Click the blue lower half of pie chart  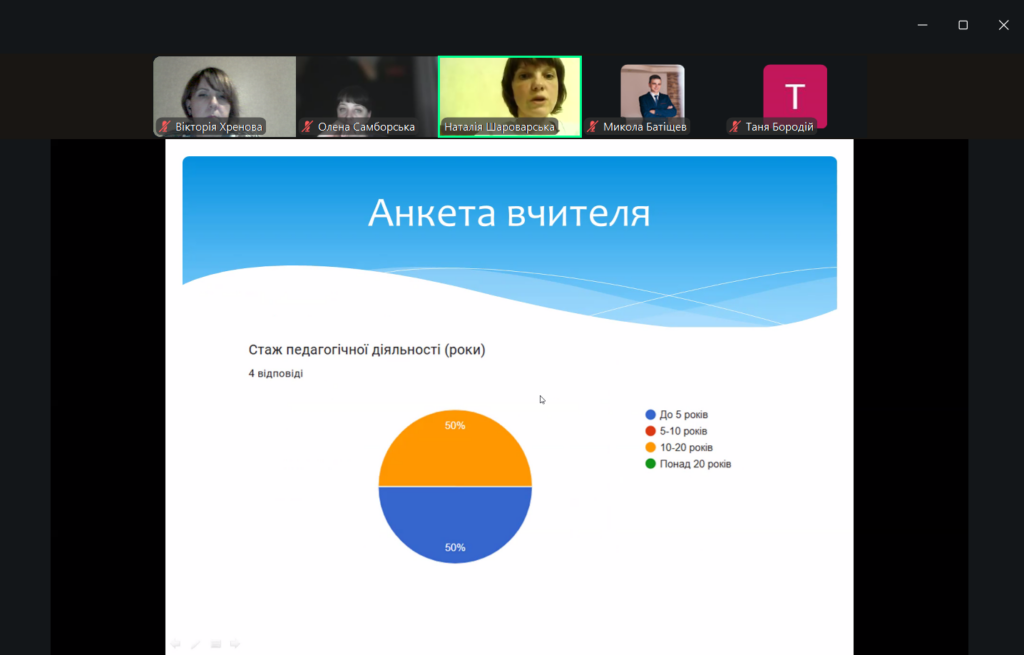pos(455,520)
